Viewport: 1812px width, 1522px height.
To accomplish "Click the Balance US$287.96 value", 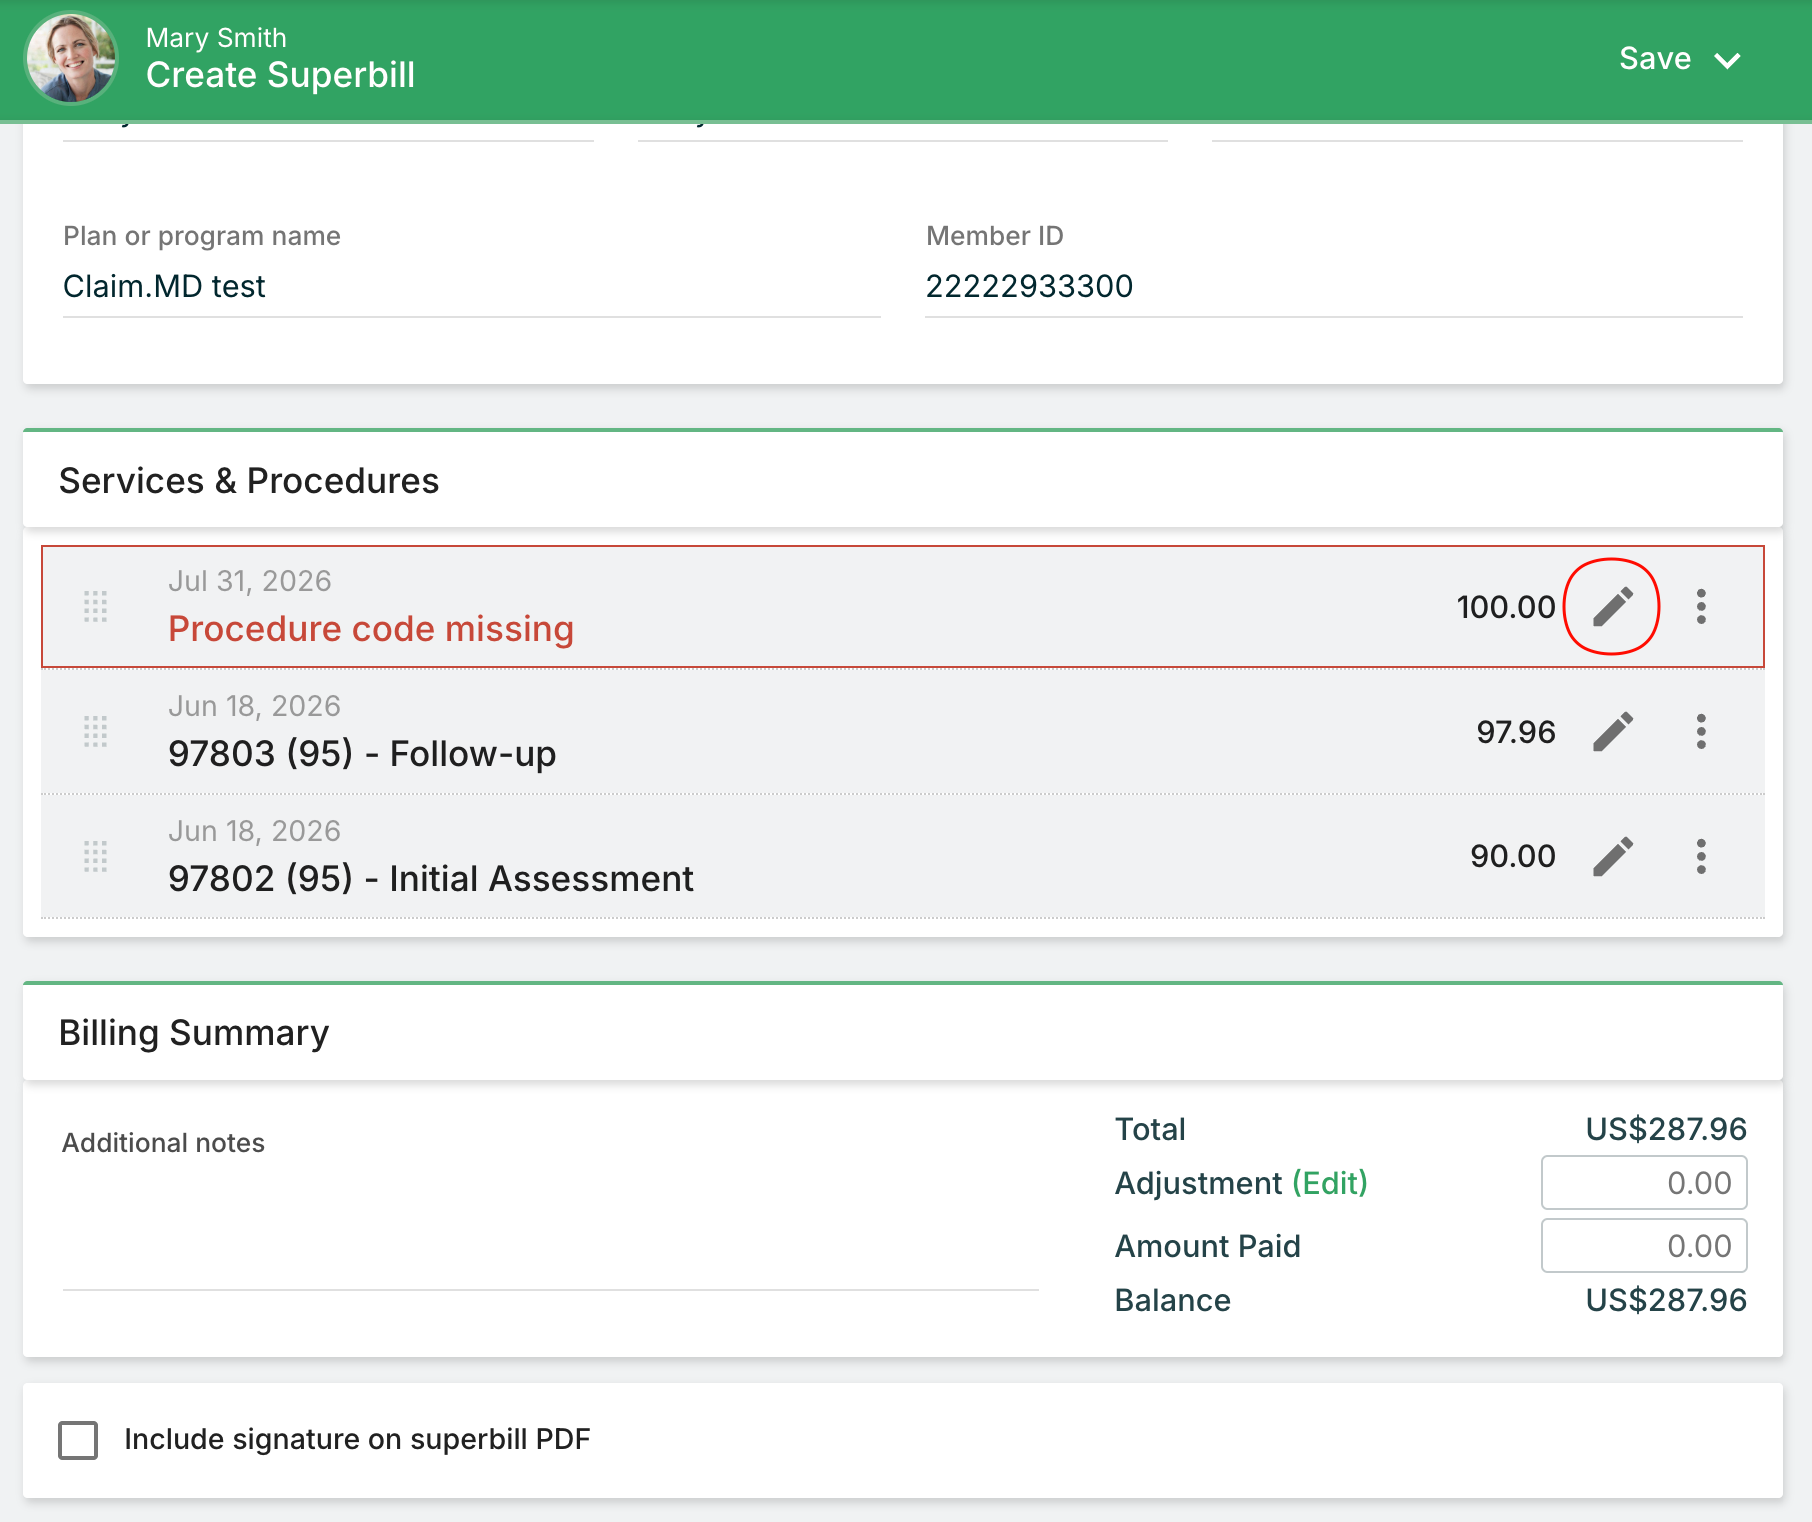I will coord(1666,1300).
